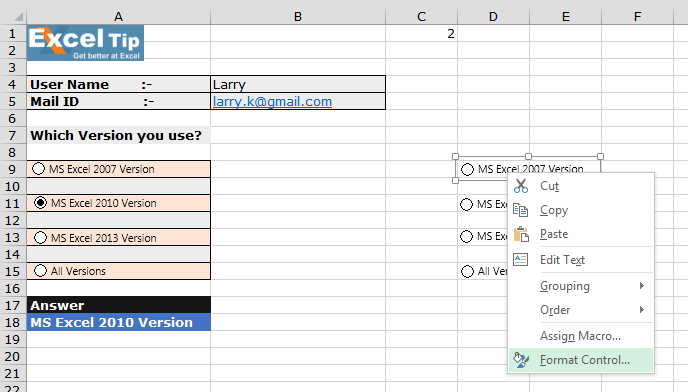This screenshot has width=688, height=392.
Task: Click the Format Control icon
Action: pyautogui.click(x=521, y=360)
